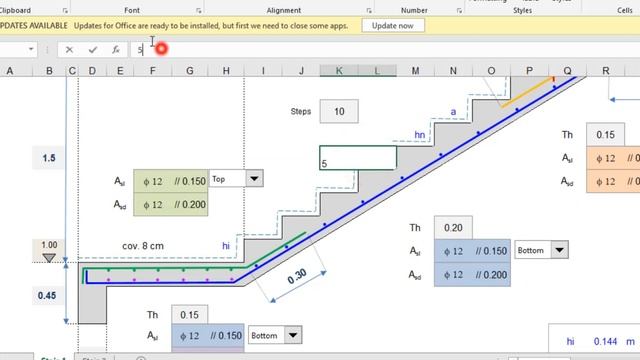Open Clipboard group dialog launcher

tap(65, 11)
